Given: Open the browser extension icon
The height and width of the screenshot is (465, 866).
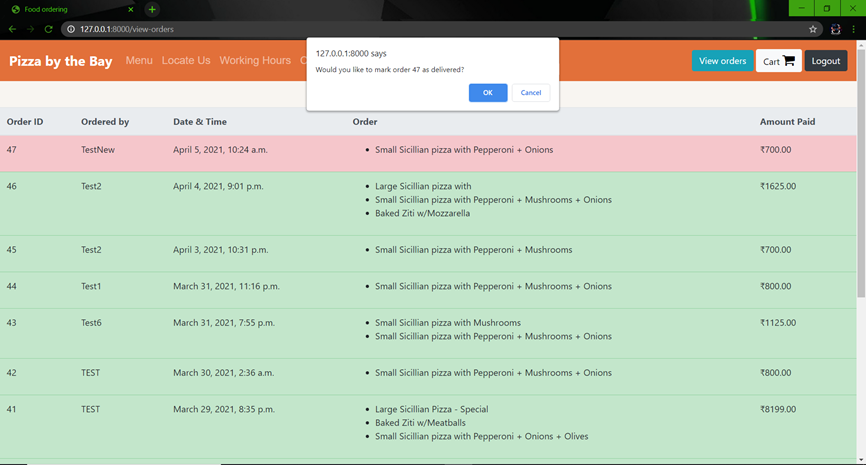Looking at the screenshot, I should click(x=836, y=29).
